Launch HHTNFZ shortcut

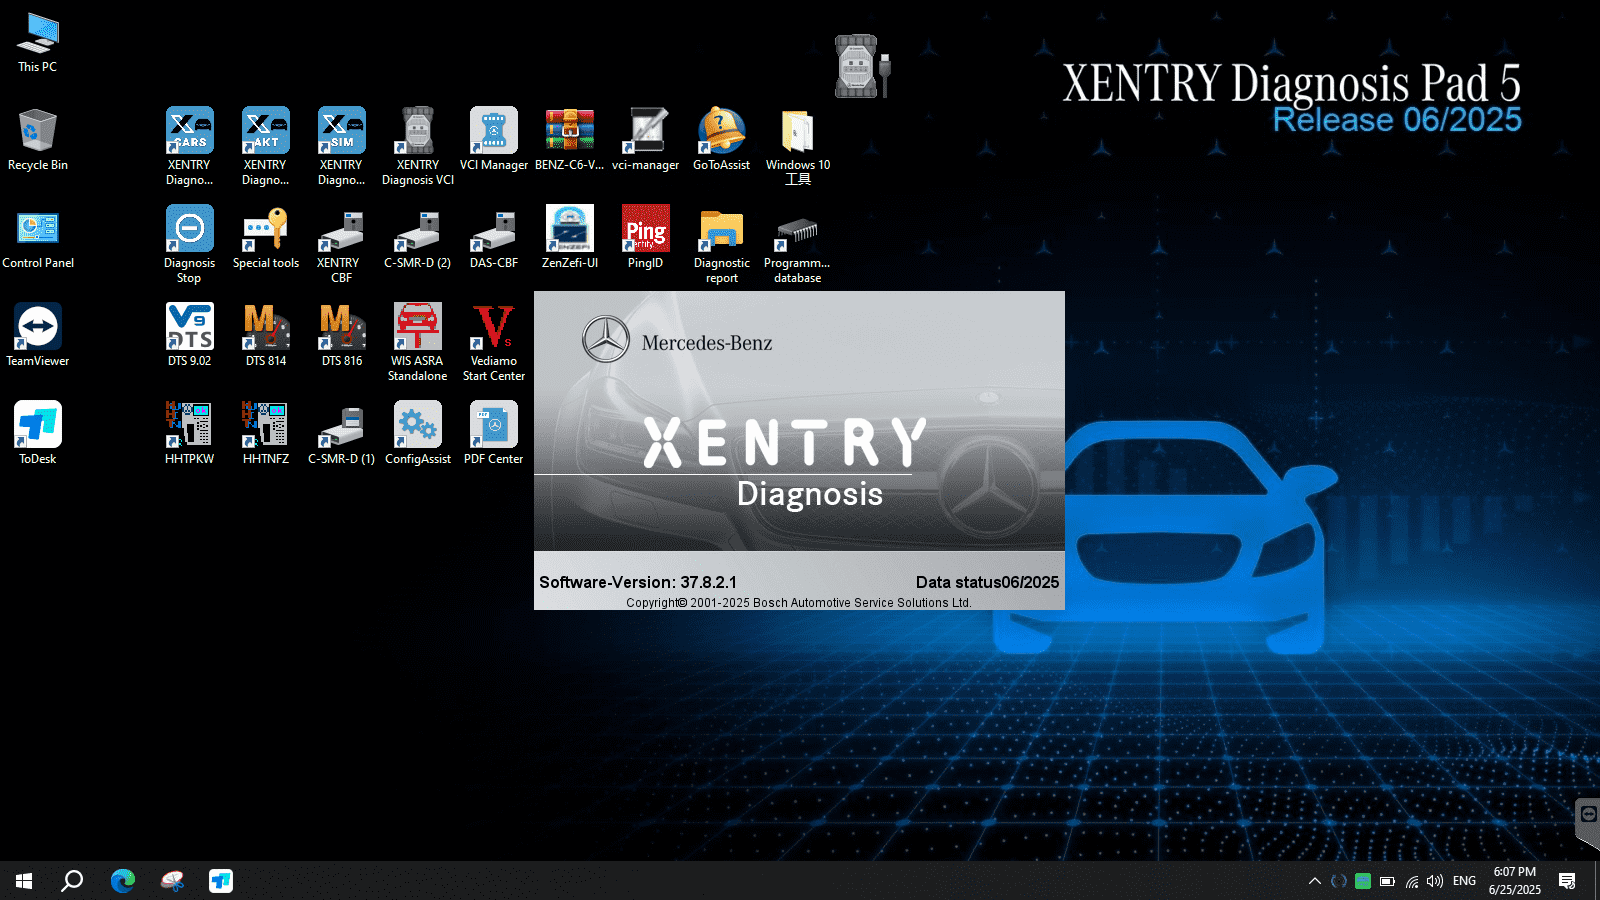point(266,433)
